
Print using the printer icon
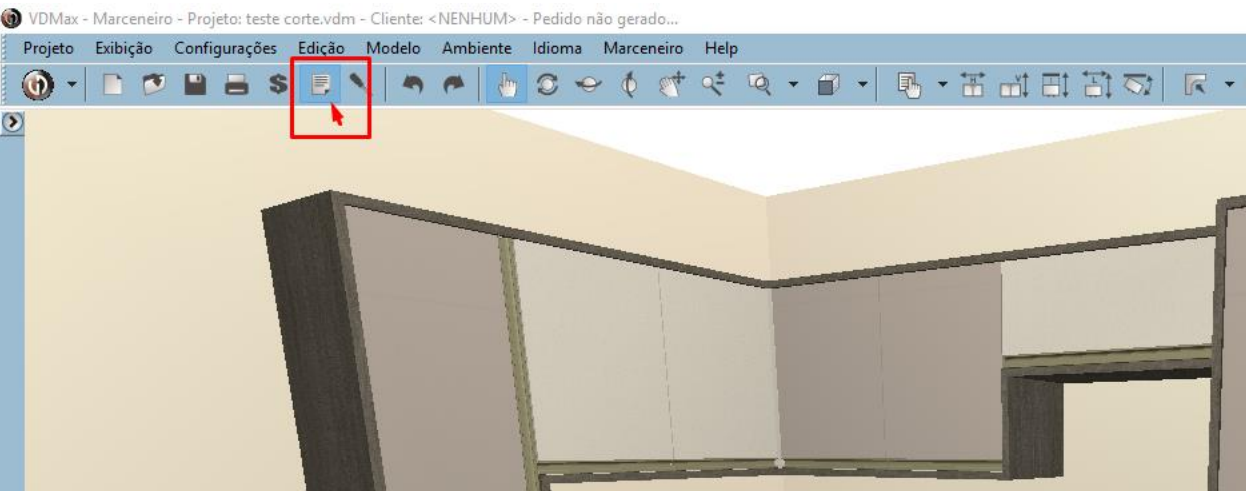pyautogui.click(x=236, y=87)
